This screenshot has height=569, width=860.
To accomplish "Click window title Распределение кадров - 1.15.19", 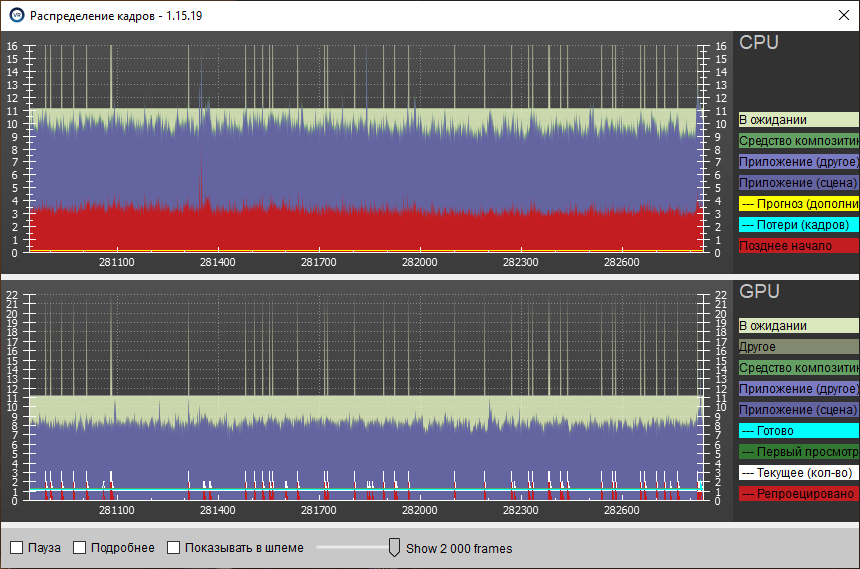I will pyautogui.click(x=116, y=16).
